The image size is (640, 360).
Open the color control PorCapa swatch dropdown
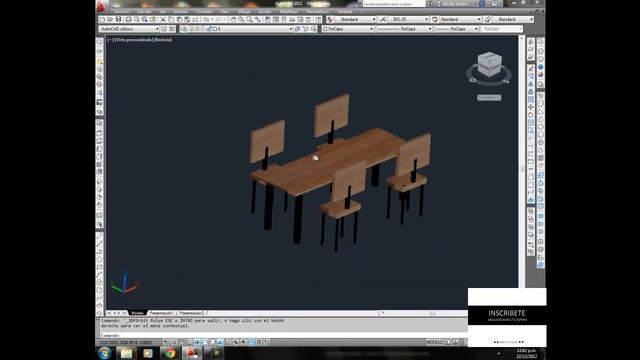pos(348,29)
